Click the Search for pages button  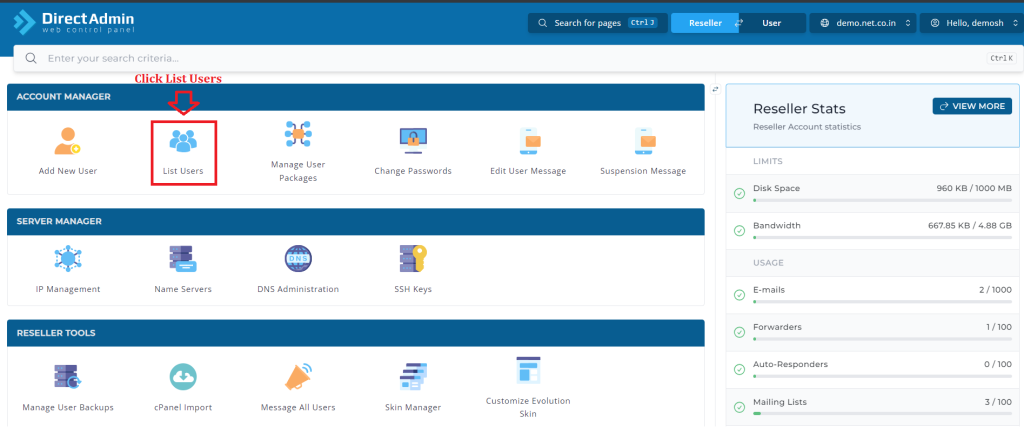pos(598,23)
